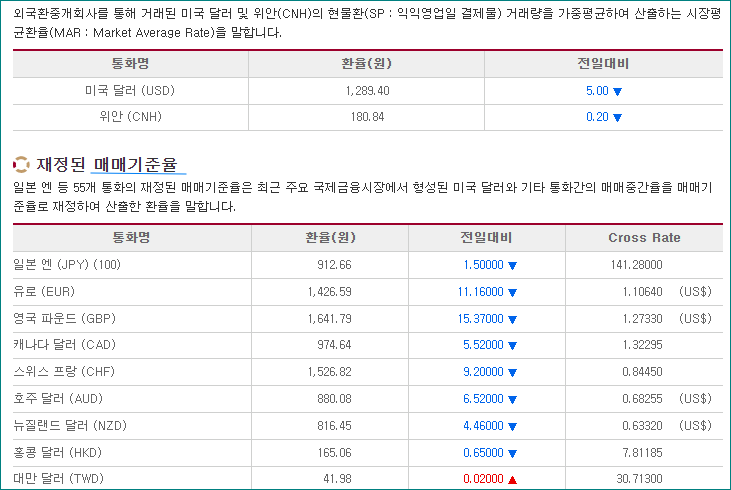731x490 pixels.
Task: Click the JPY cross rate 141.28000
Action: pyautogui.click(x=636, y=265)
